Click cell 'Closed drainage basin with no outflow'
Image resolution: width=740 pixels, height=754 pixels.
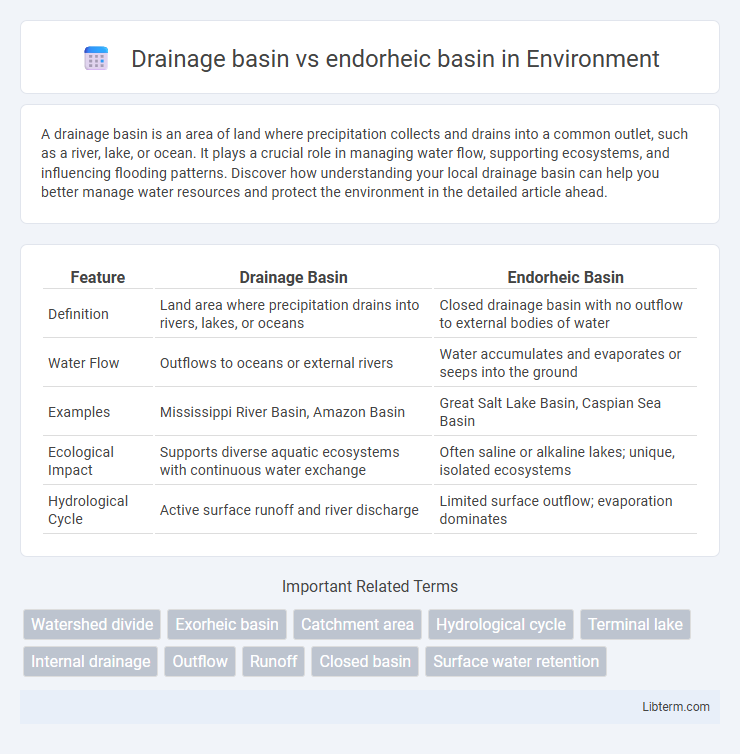click(x=565, y=314)
